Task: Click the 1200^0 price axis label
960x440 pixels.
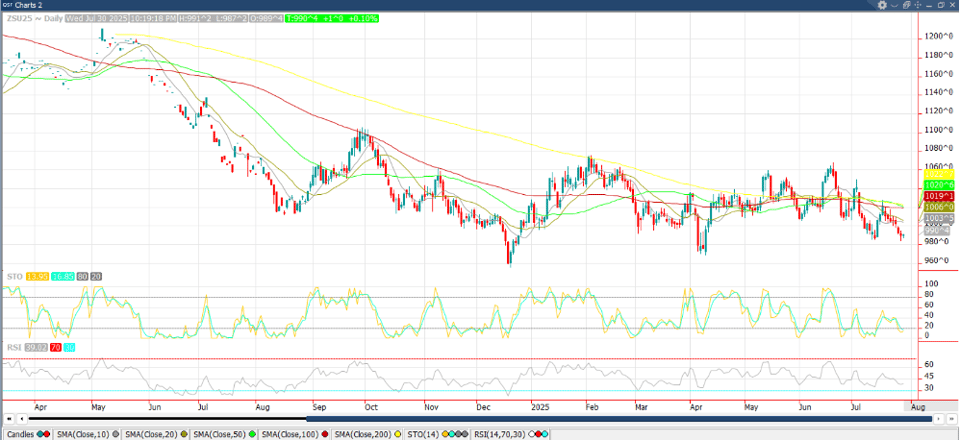Action: click(940, 36)
